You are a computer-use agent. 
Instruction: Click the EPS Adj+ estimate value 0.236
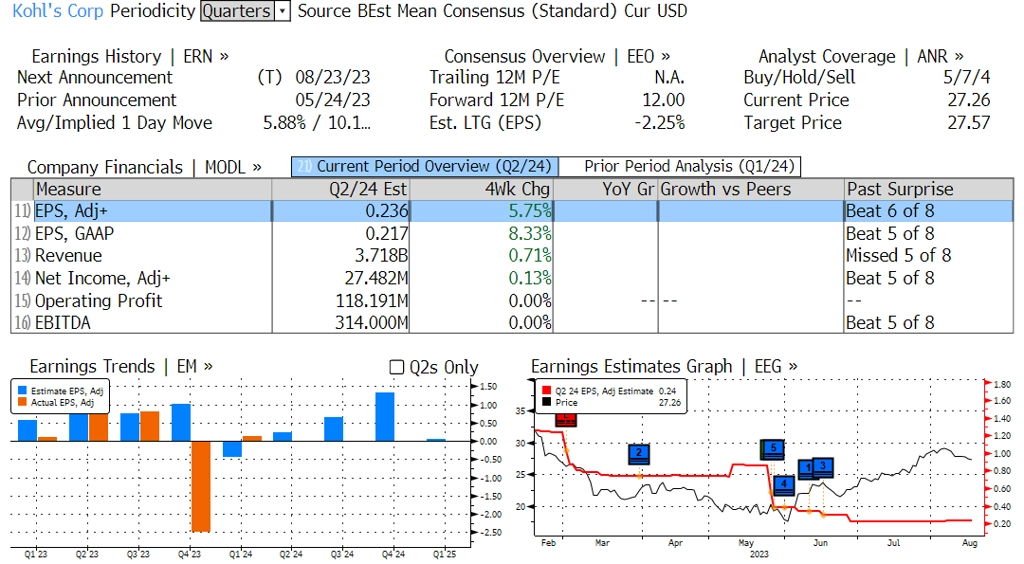click(387, 211)
